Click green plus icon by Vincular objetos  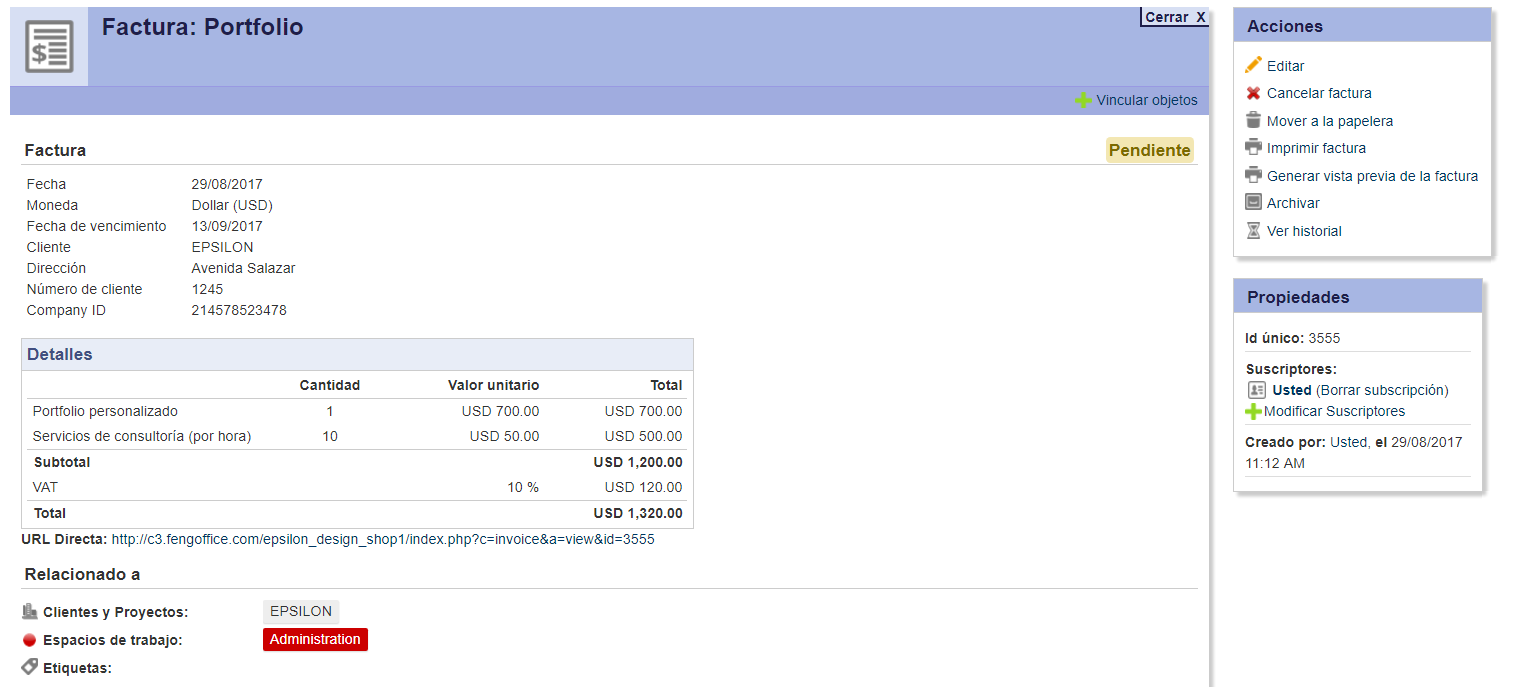point(1083,100)
